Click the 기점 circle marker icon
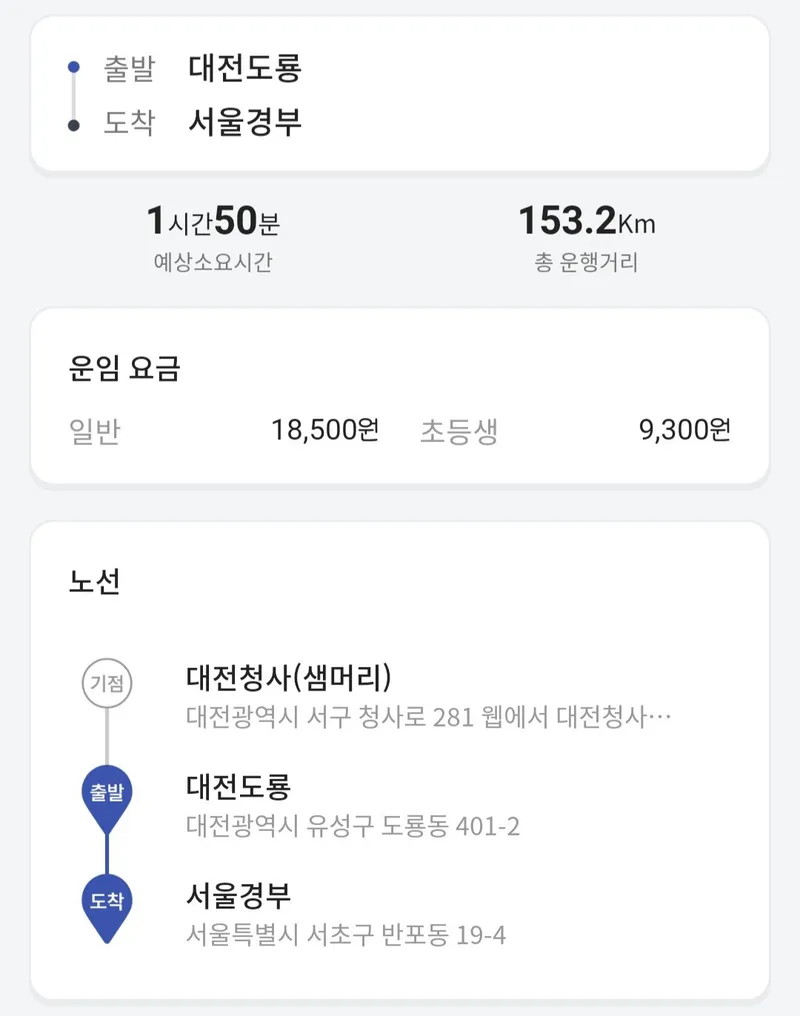Viewport: 800px width, 1016px height. (x=107, y=683)
